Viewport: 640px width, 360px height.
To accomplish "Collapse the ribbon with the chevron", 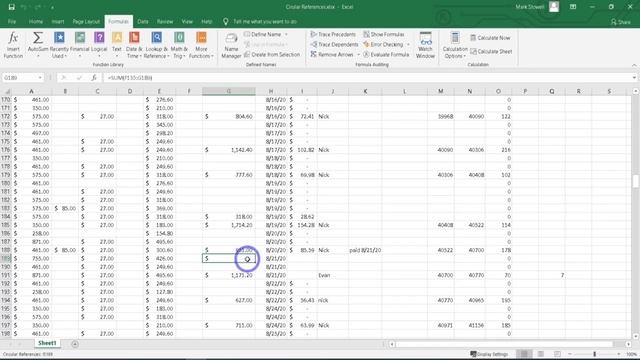I will pyautogui.click(x=634, y=65).
